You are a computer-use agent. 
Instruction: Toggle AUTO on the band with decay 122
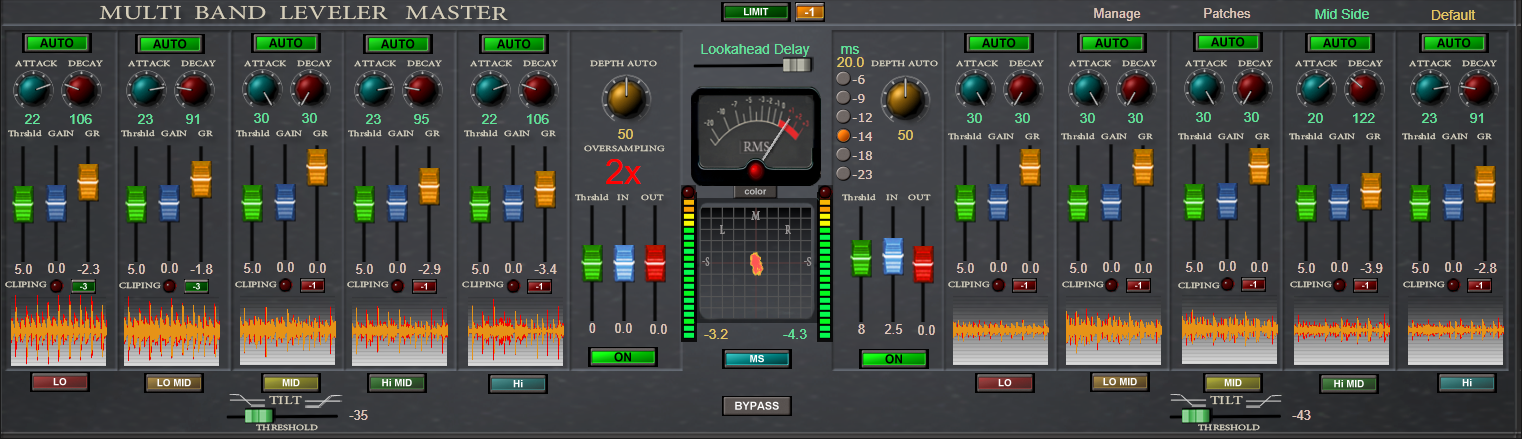click(x=1340, y=43)
